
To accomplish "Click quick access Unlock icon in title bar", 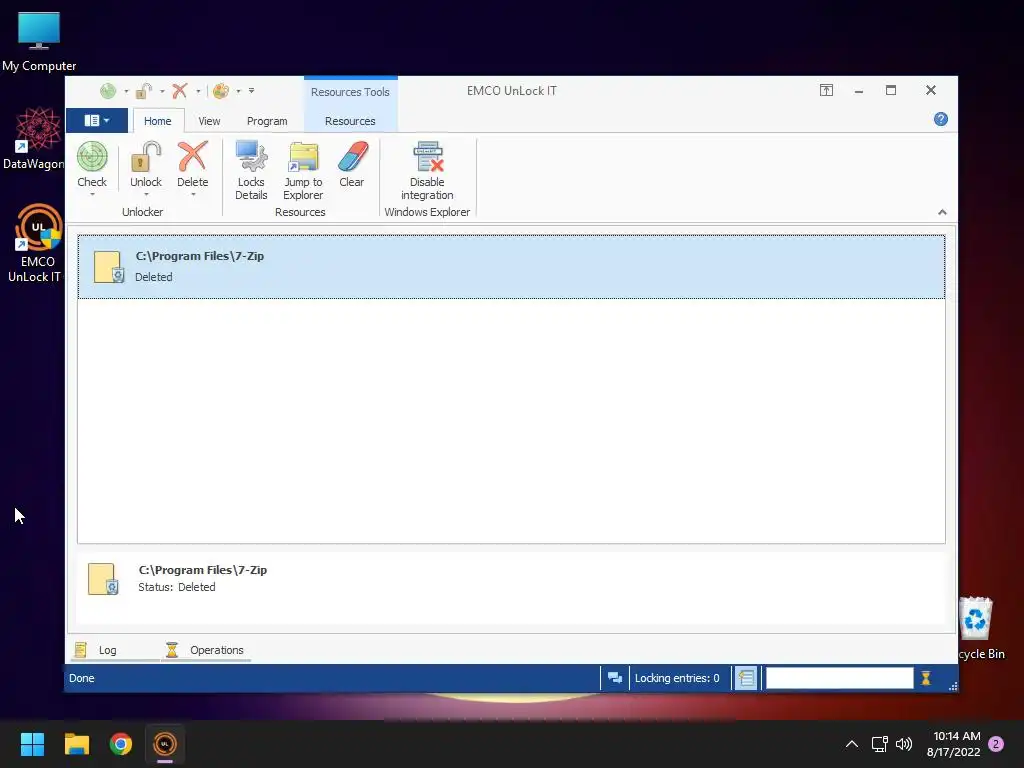I will pos(144,91).
